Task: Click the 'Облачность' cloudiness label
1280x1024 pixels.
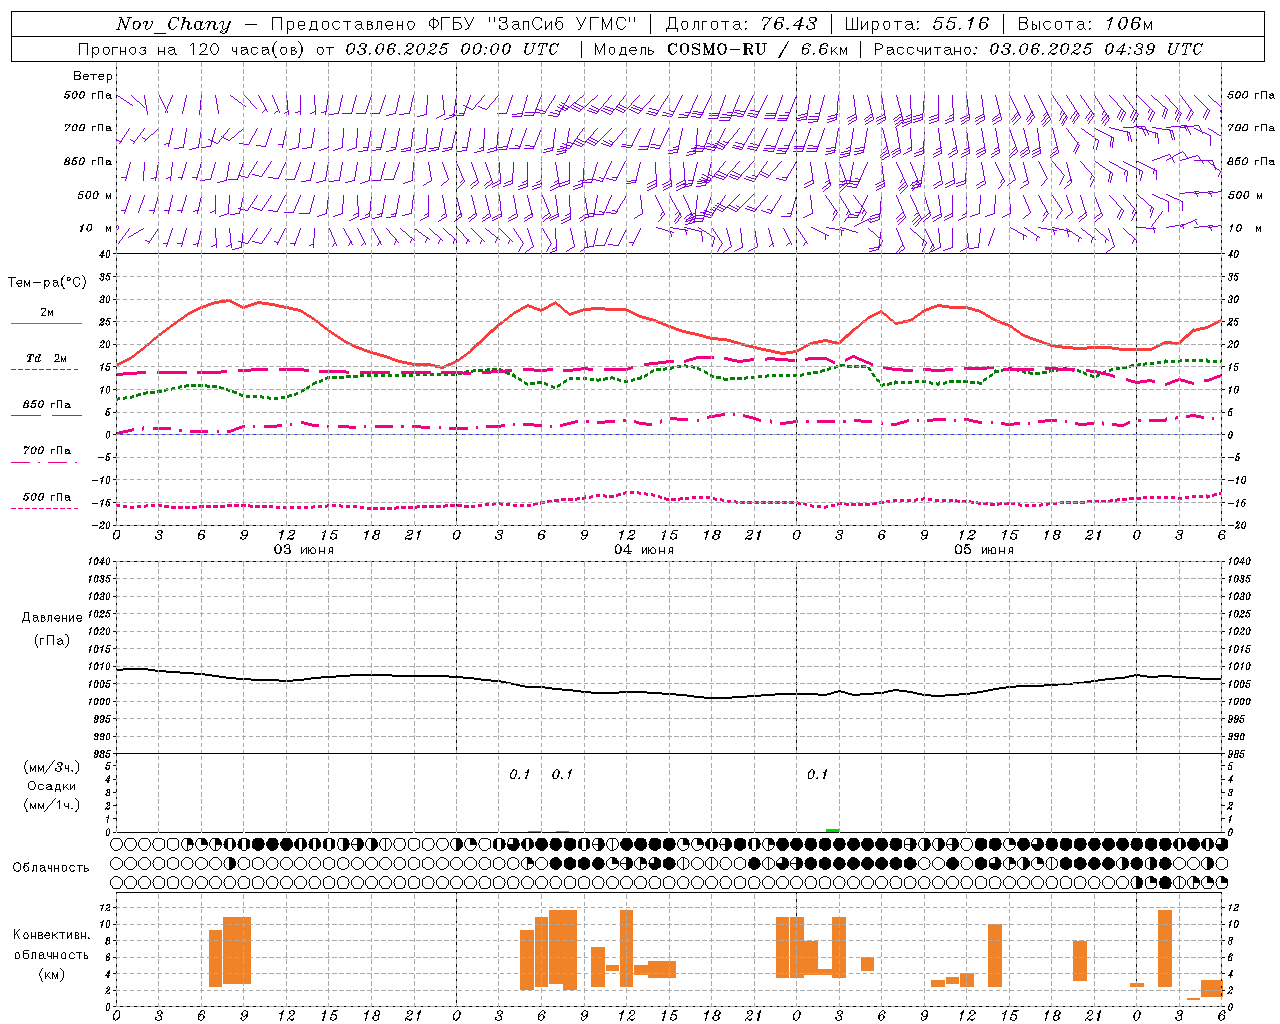Action: point(51,867)
